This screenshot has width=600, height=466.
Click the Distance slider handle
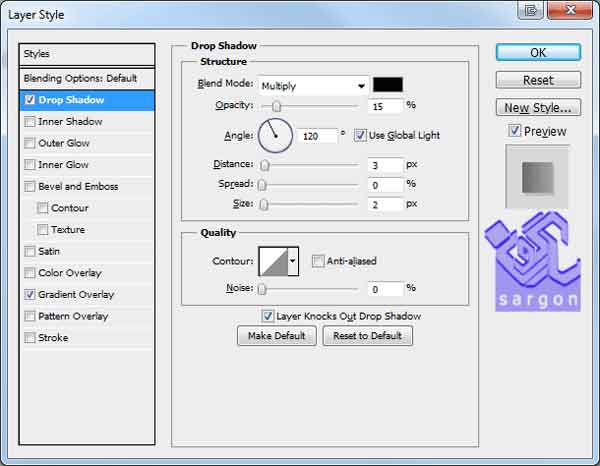coord(264,165)
